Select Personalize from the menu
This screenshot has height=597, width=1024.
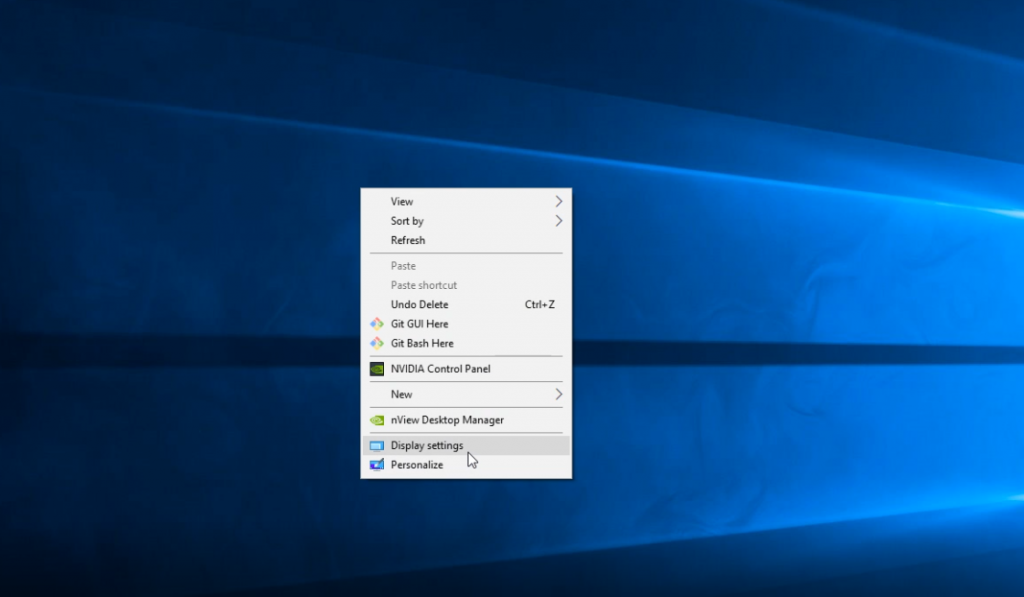466,465
